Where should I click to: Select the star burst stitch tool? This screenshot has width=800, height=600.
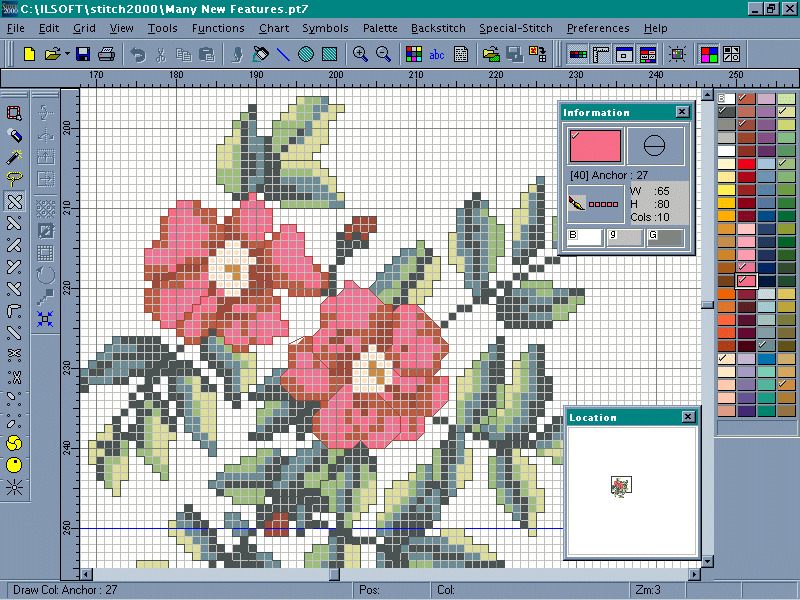(14, 487)
